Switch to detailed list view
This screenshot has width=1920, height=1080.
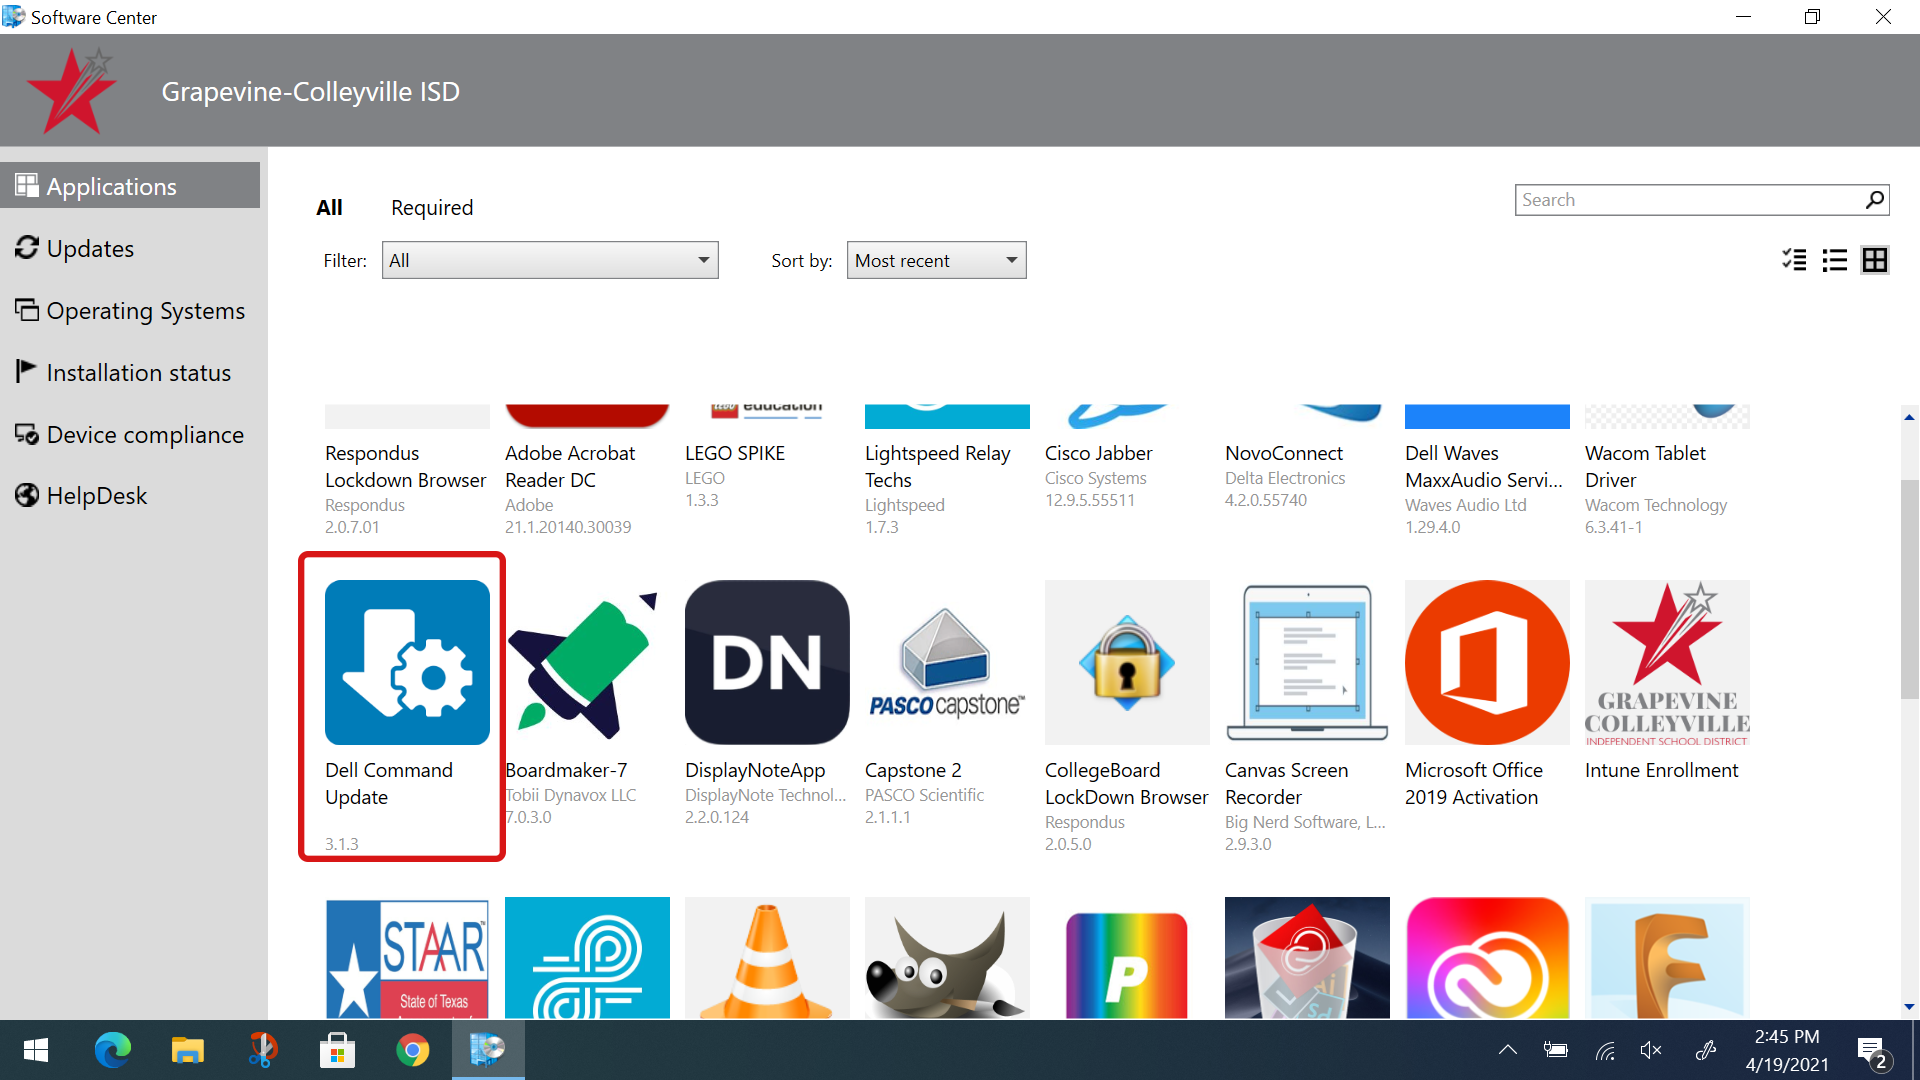[1832, 258]
